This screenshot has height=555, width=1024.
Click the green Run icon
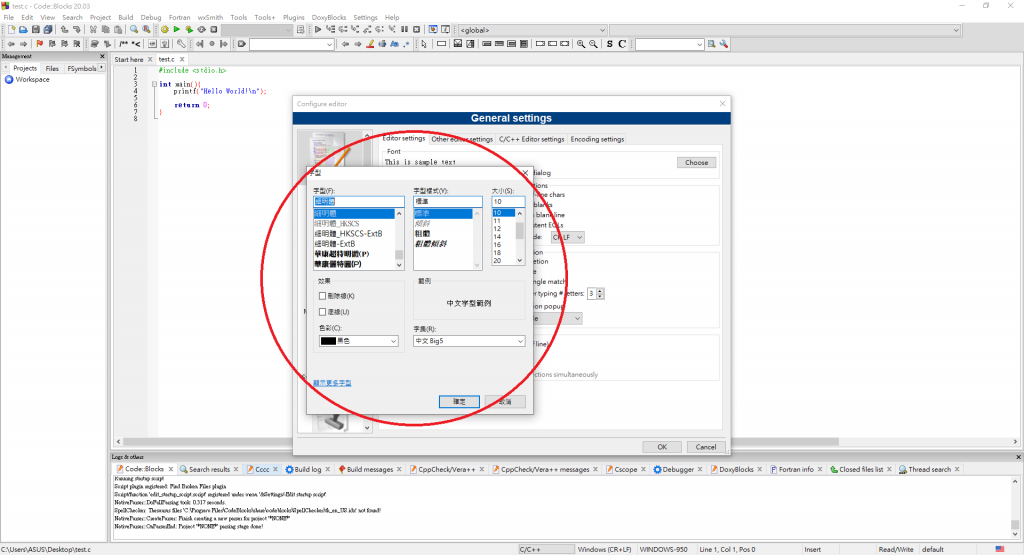point(176,29)
